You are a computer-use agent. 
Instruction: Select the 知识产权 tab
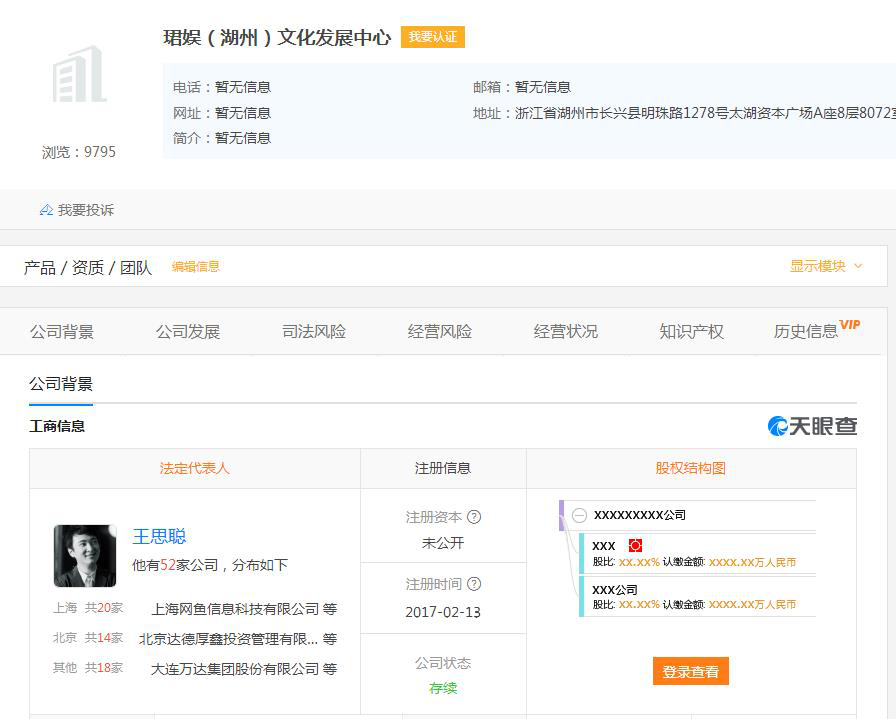691,331
